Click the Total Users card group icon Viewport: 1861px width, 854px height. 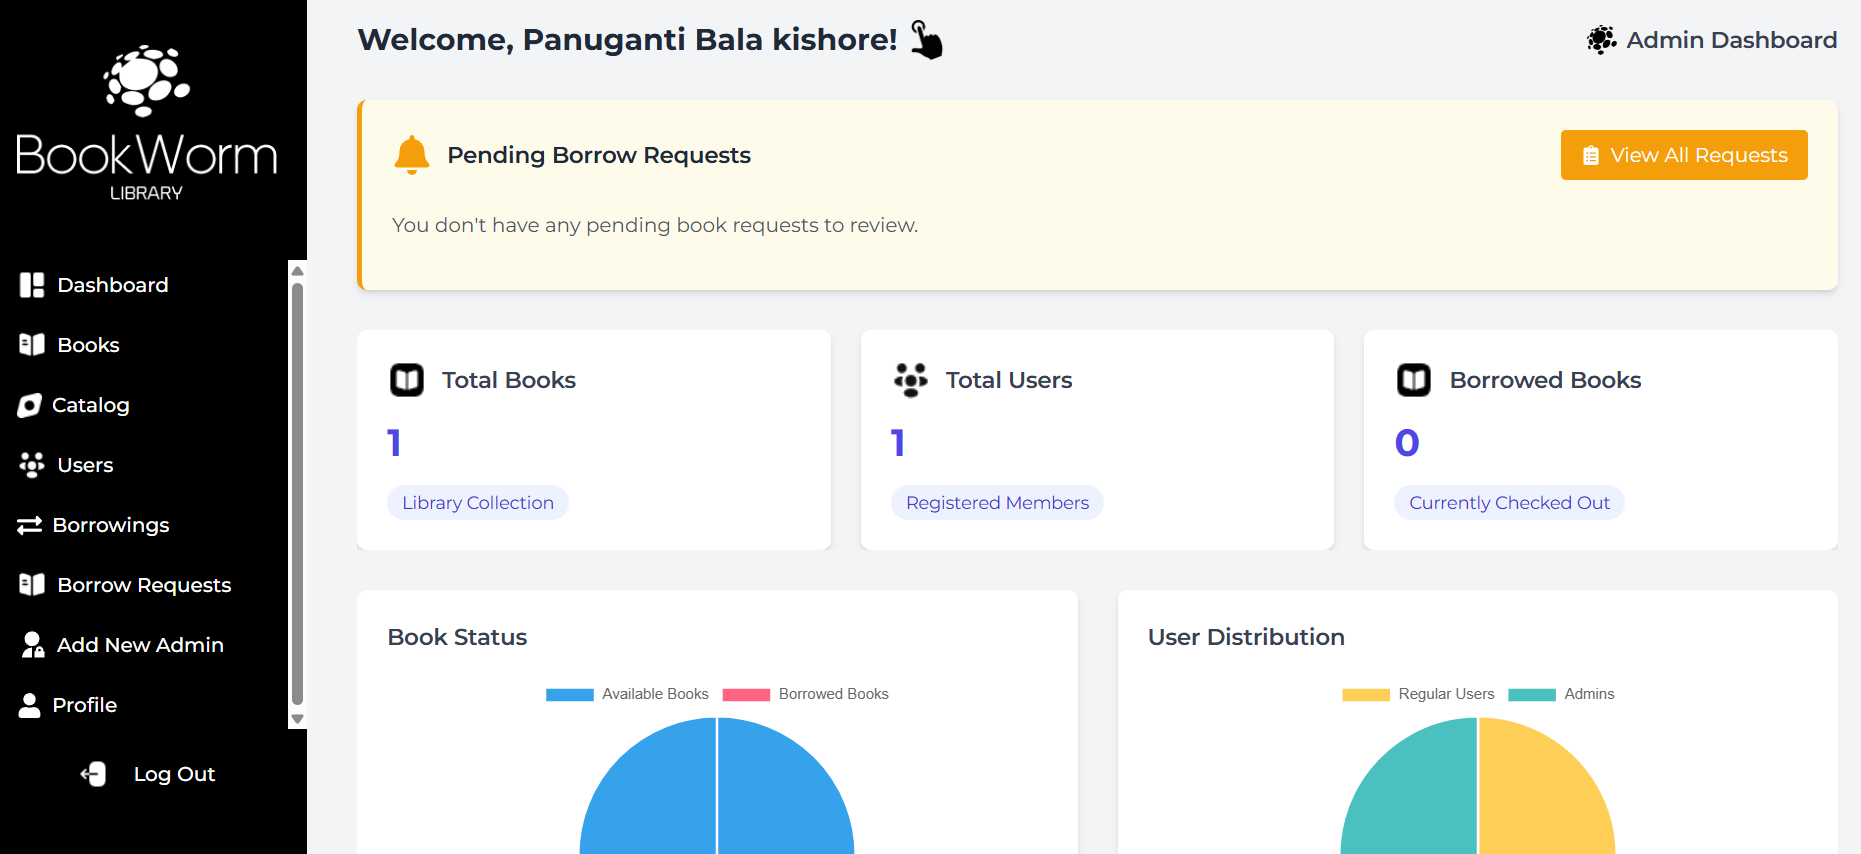click(x=911, y=380)
